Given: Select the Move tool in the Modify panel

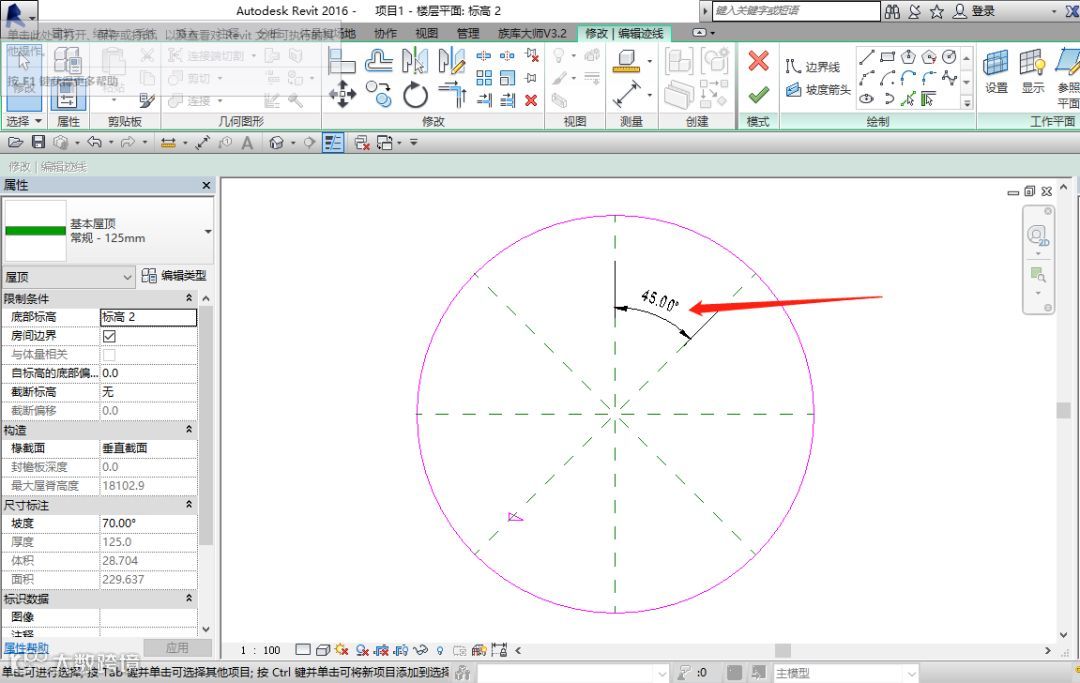Looking at the screenshot, I should click(342, 95).
